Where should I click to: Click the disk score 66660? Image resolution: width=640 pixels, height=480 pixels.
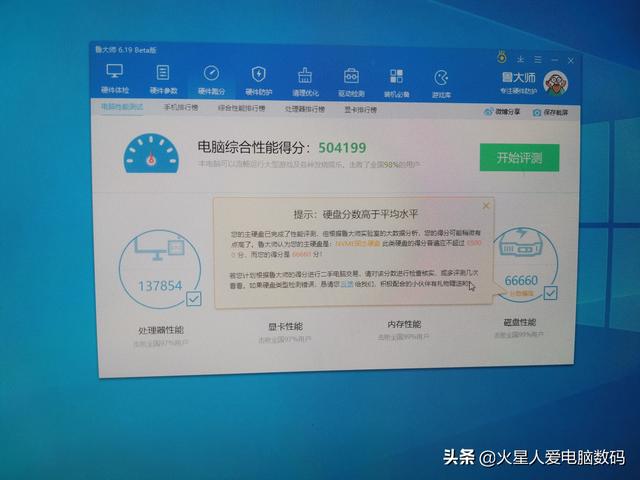coord(521,280)
